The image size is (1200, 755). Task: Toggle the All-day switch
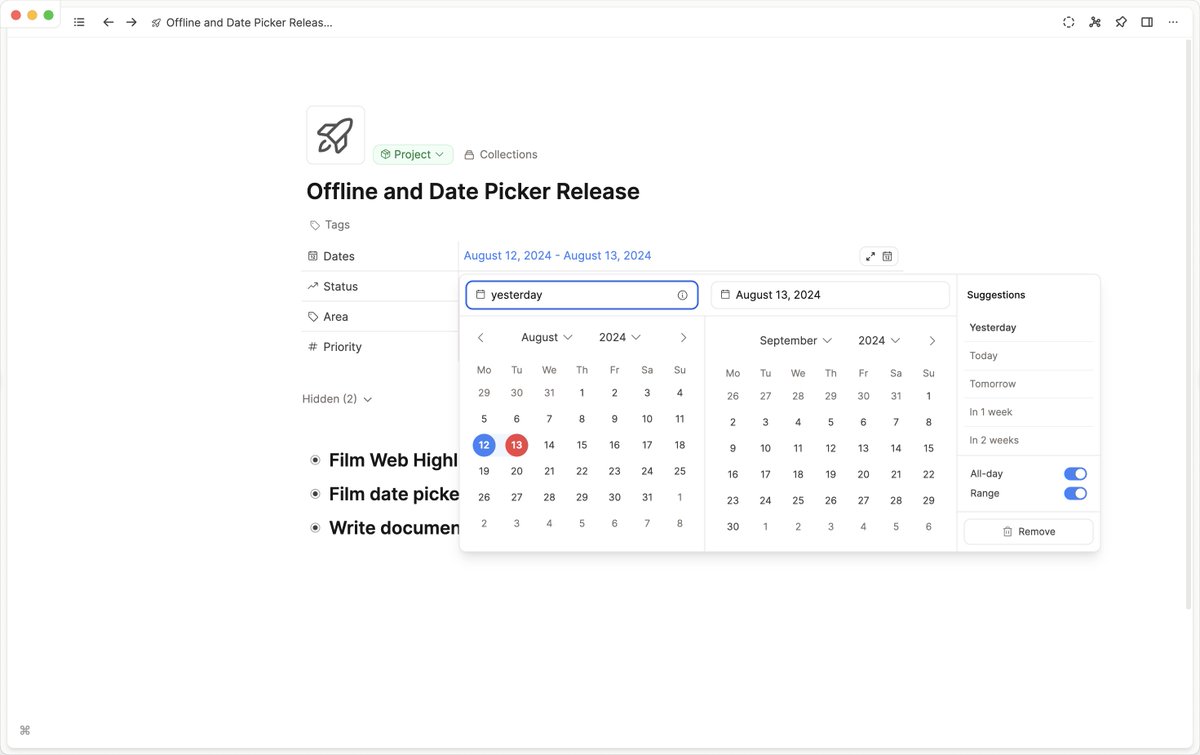pyautogui.click(x=1075, y=474)
